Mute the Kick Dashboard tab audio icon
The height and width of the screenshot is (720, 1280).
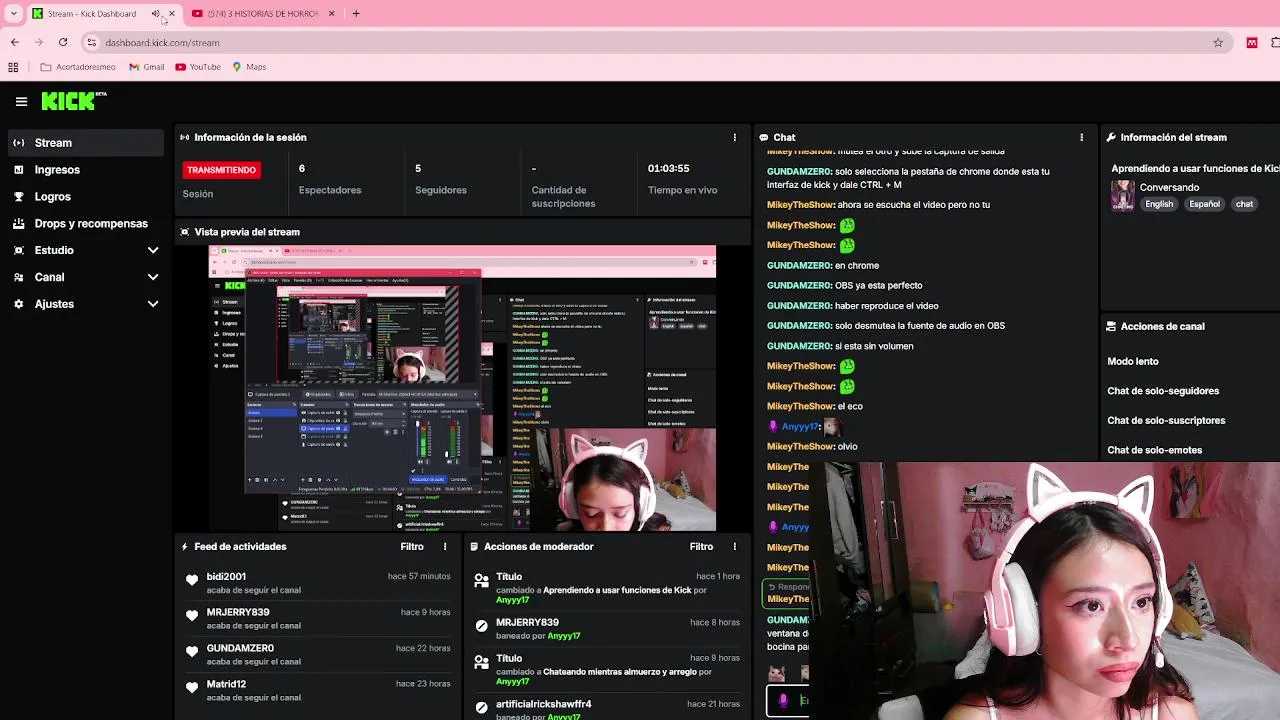click(155, 14)
